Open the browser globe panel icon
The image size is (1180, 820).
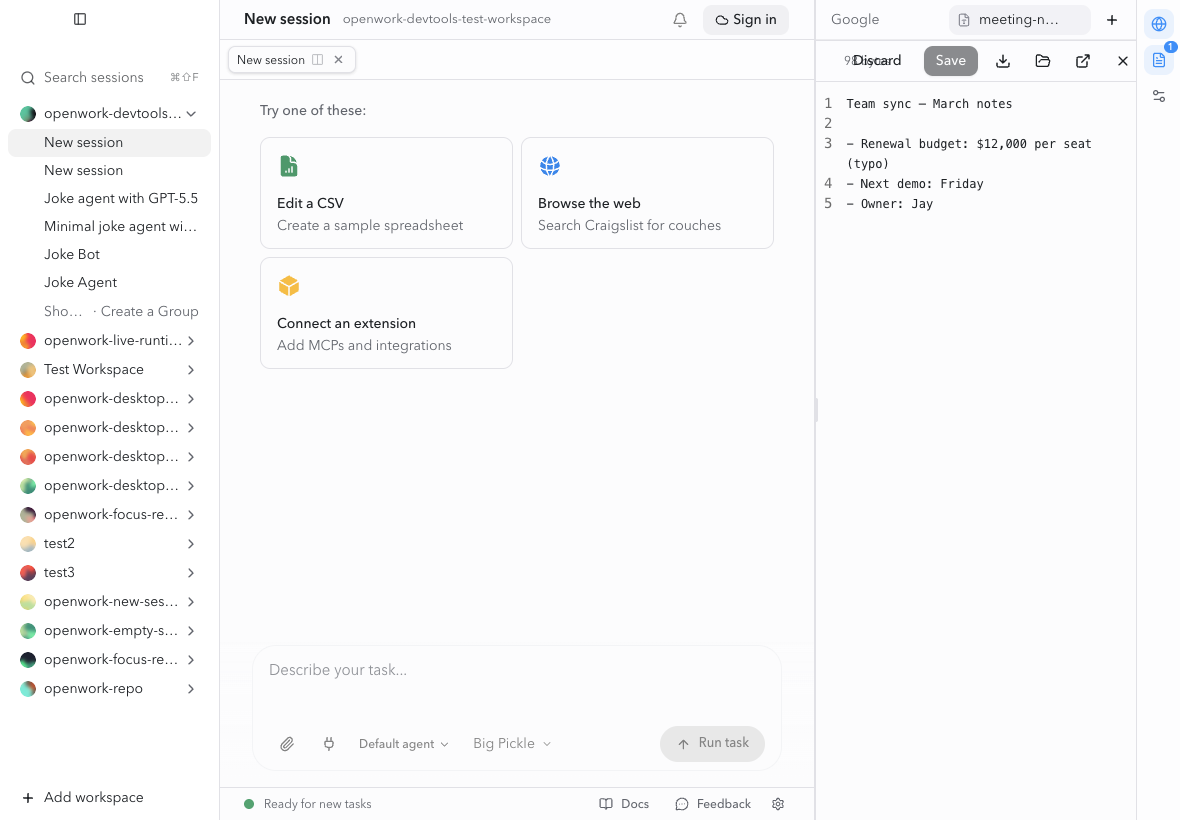(1159, 24)
